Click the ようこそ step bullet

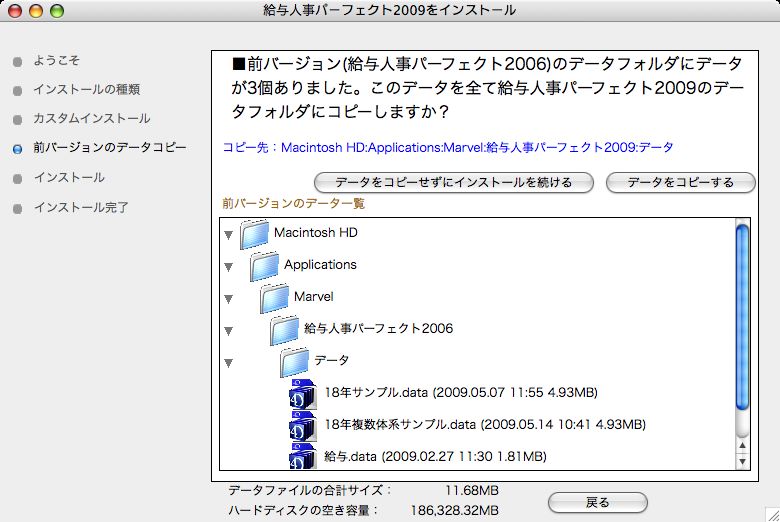(17, 62)
